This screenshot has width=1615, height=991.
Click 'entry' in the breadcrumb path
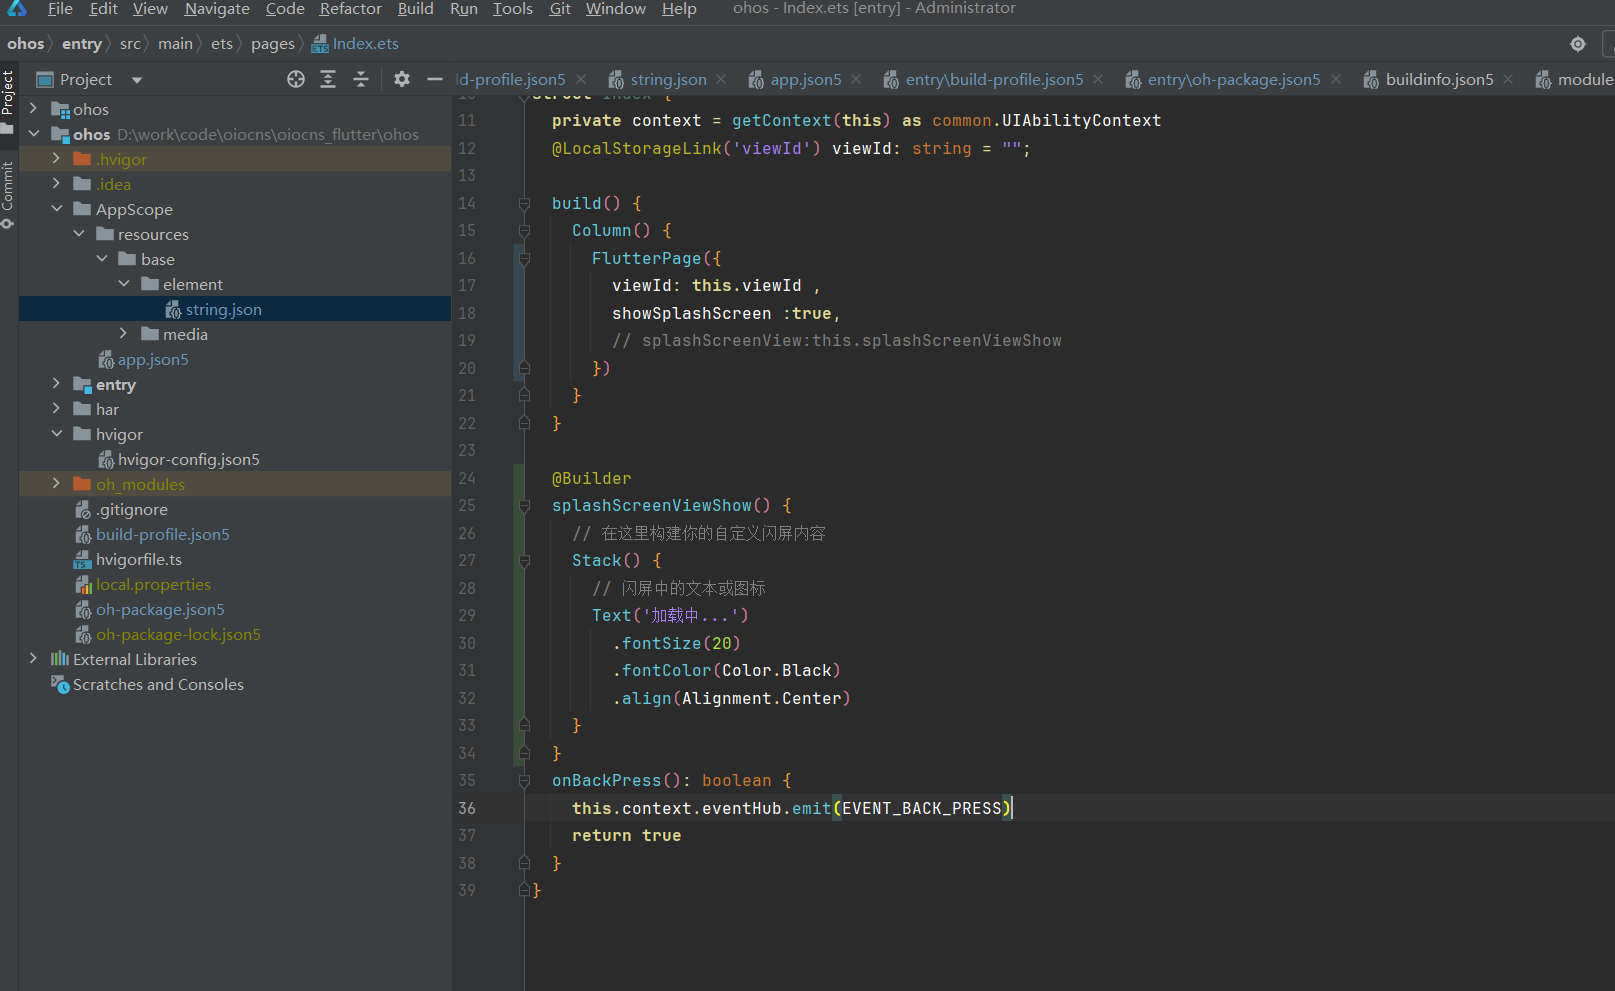click(x=82, y=44)
